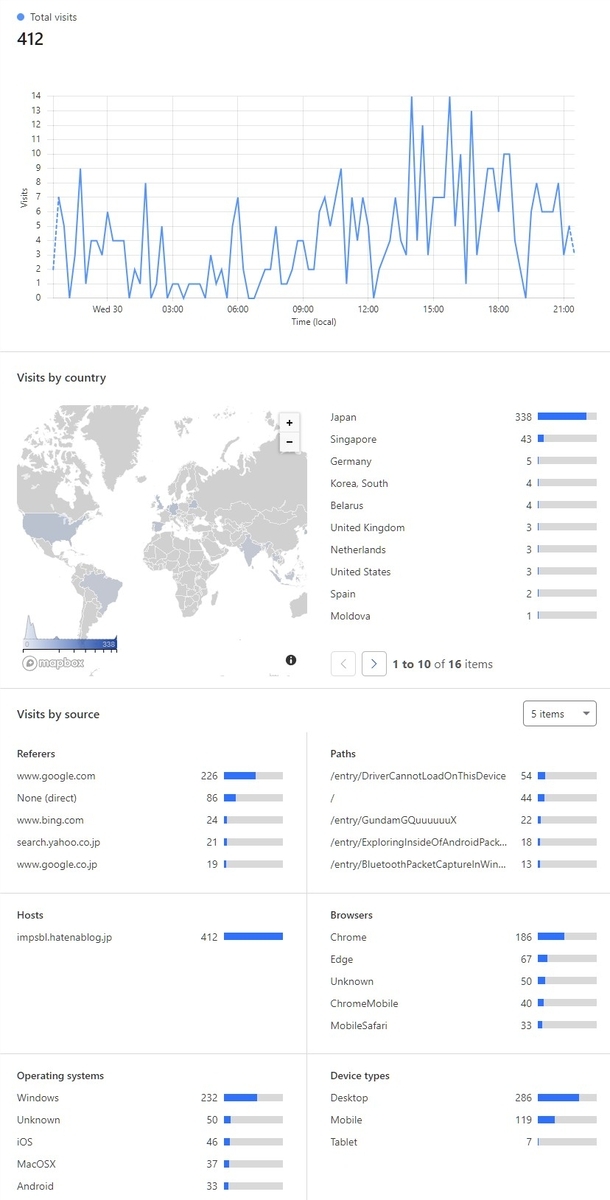The width and height of the screenshot is (610, 1200).
Task: Select the Desktop device type
Action: coord(463,1097)
